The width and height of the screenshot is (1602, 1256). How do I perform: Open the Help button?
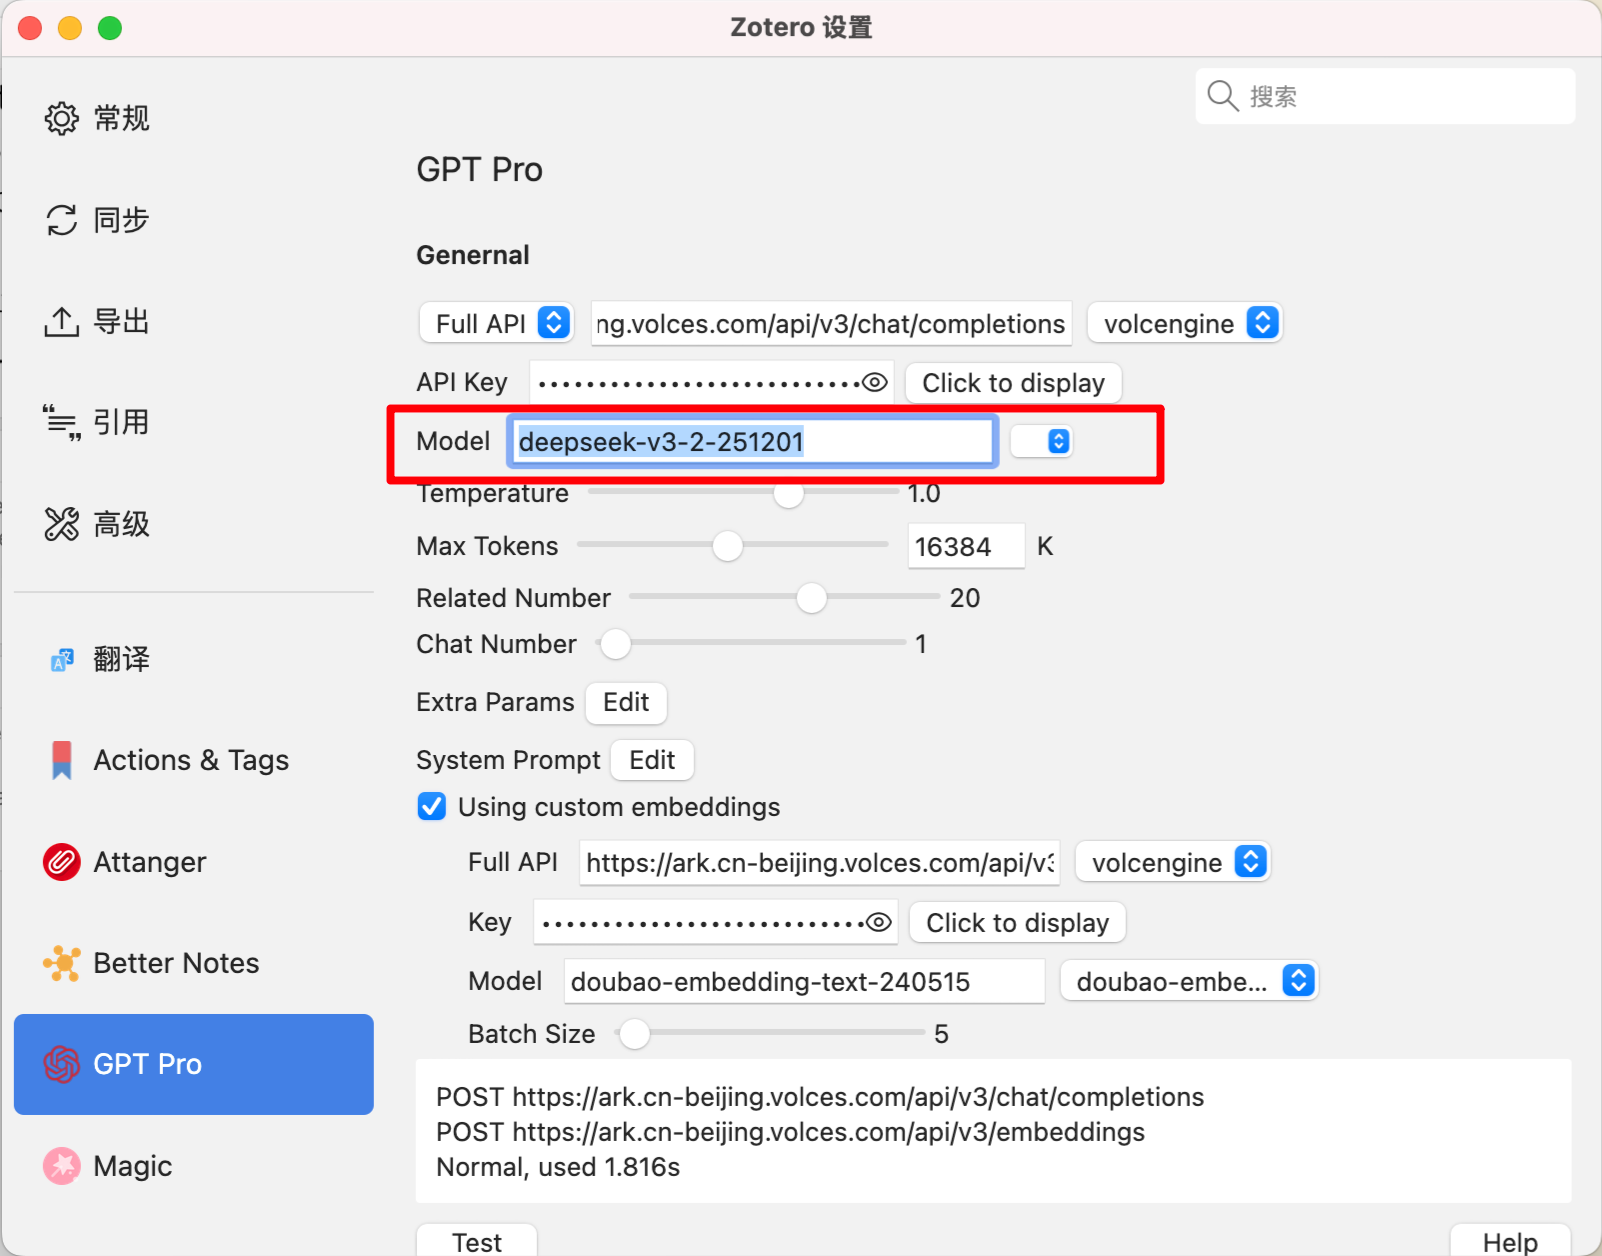tap(1510, 1241)
